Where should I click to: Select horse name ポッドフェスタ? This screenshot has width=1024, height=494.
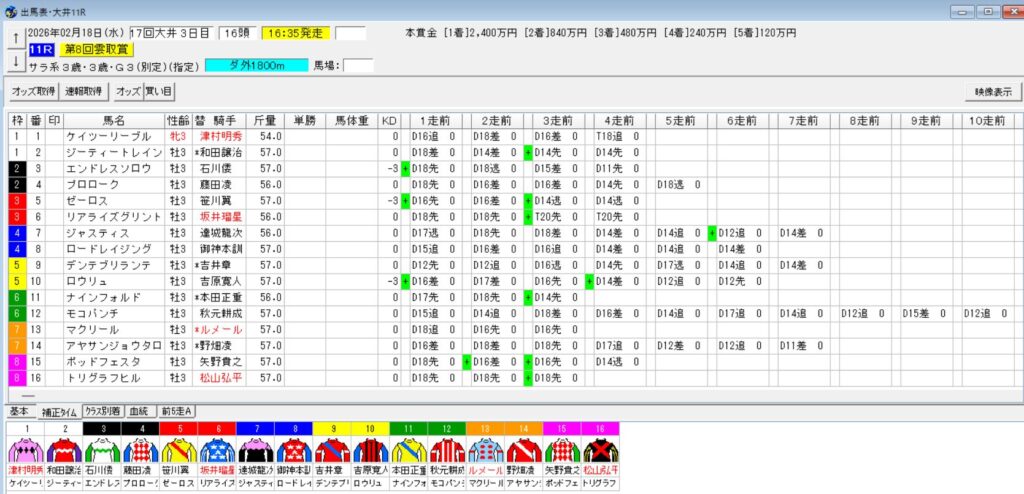104,361
